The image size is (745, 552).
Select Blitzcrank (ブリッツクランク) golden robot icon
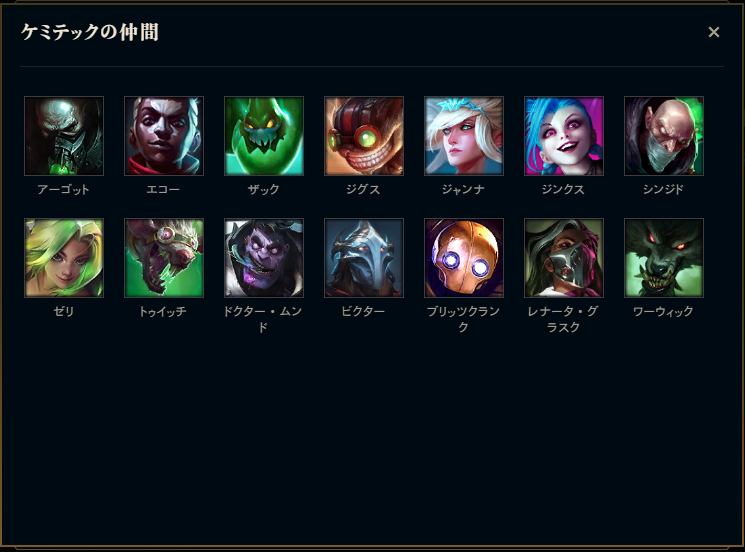464,258
